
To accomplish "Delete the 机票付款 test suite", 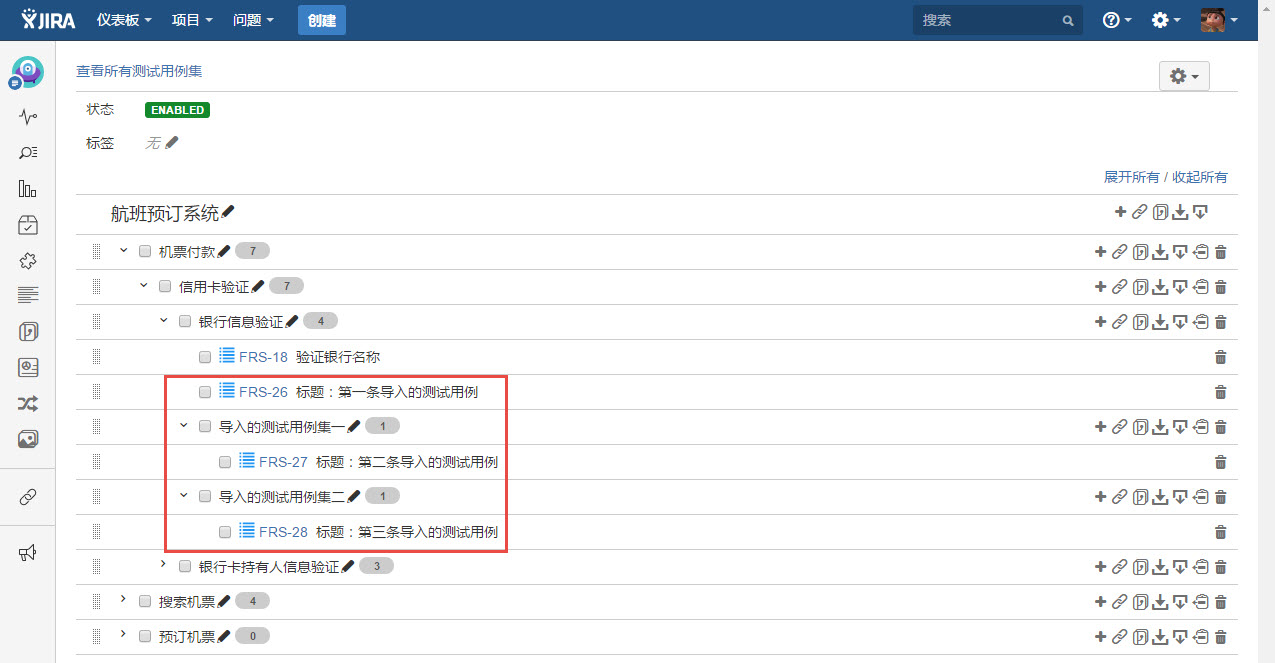I will (x=1220, y=252).
